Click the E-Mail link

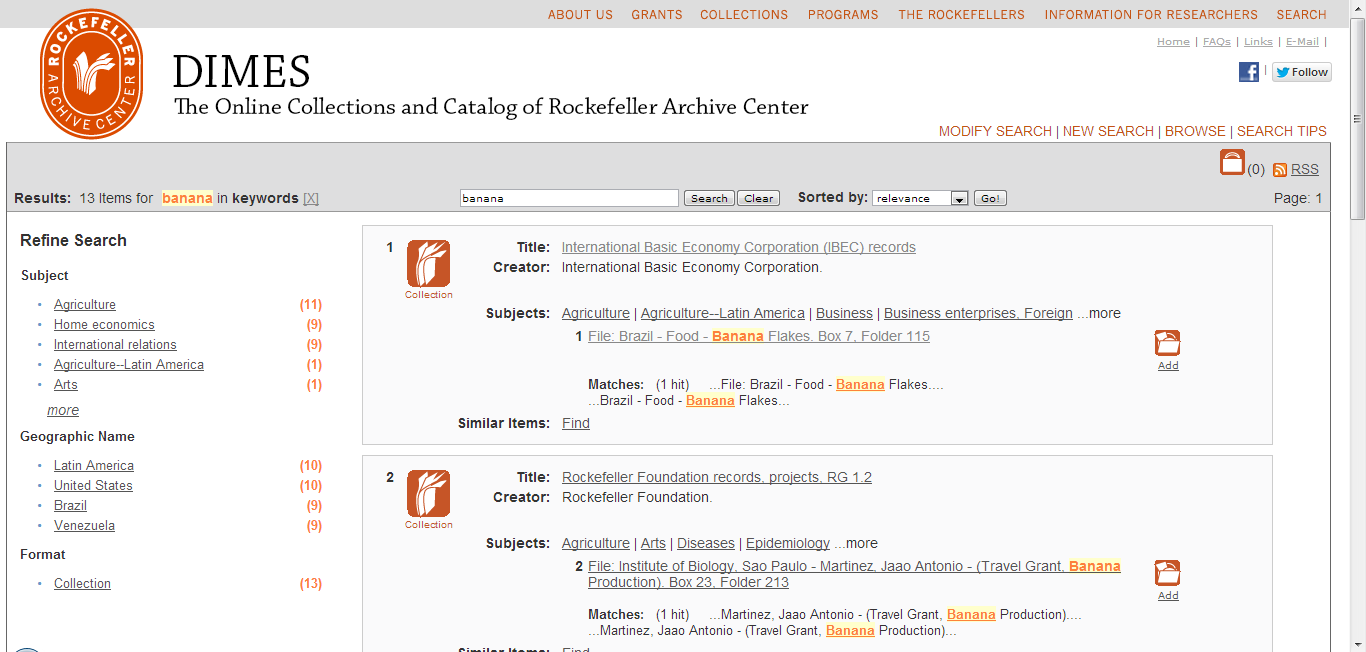[1302, 42]
